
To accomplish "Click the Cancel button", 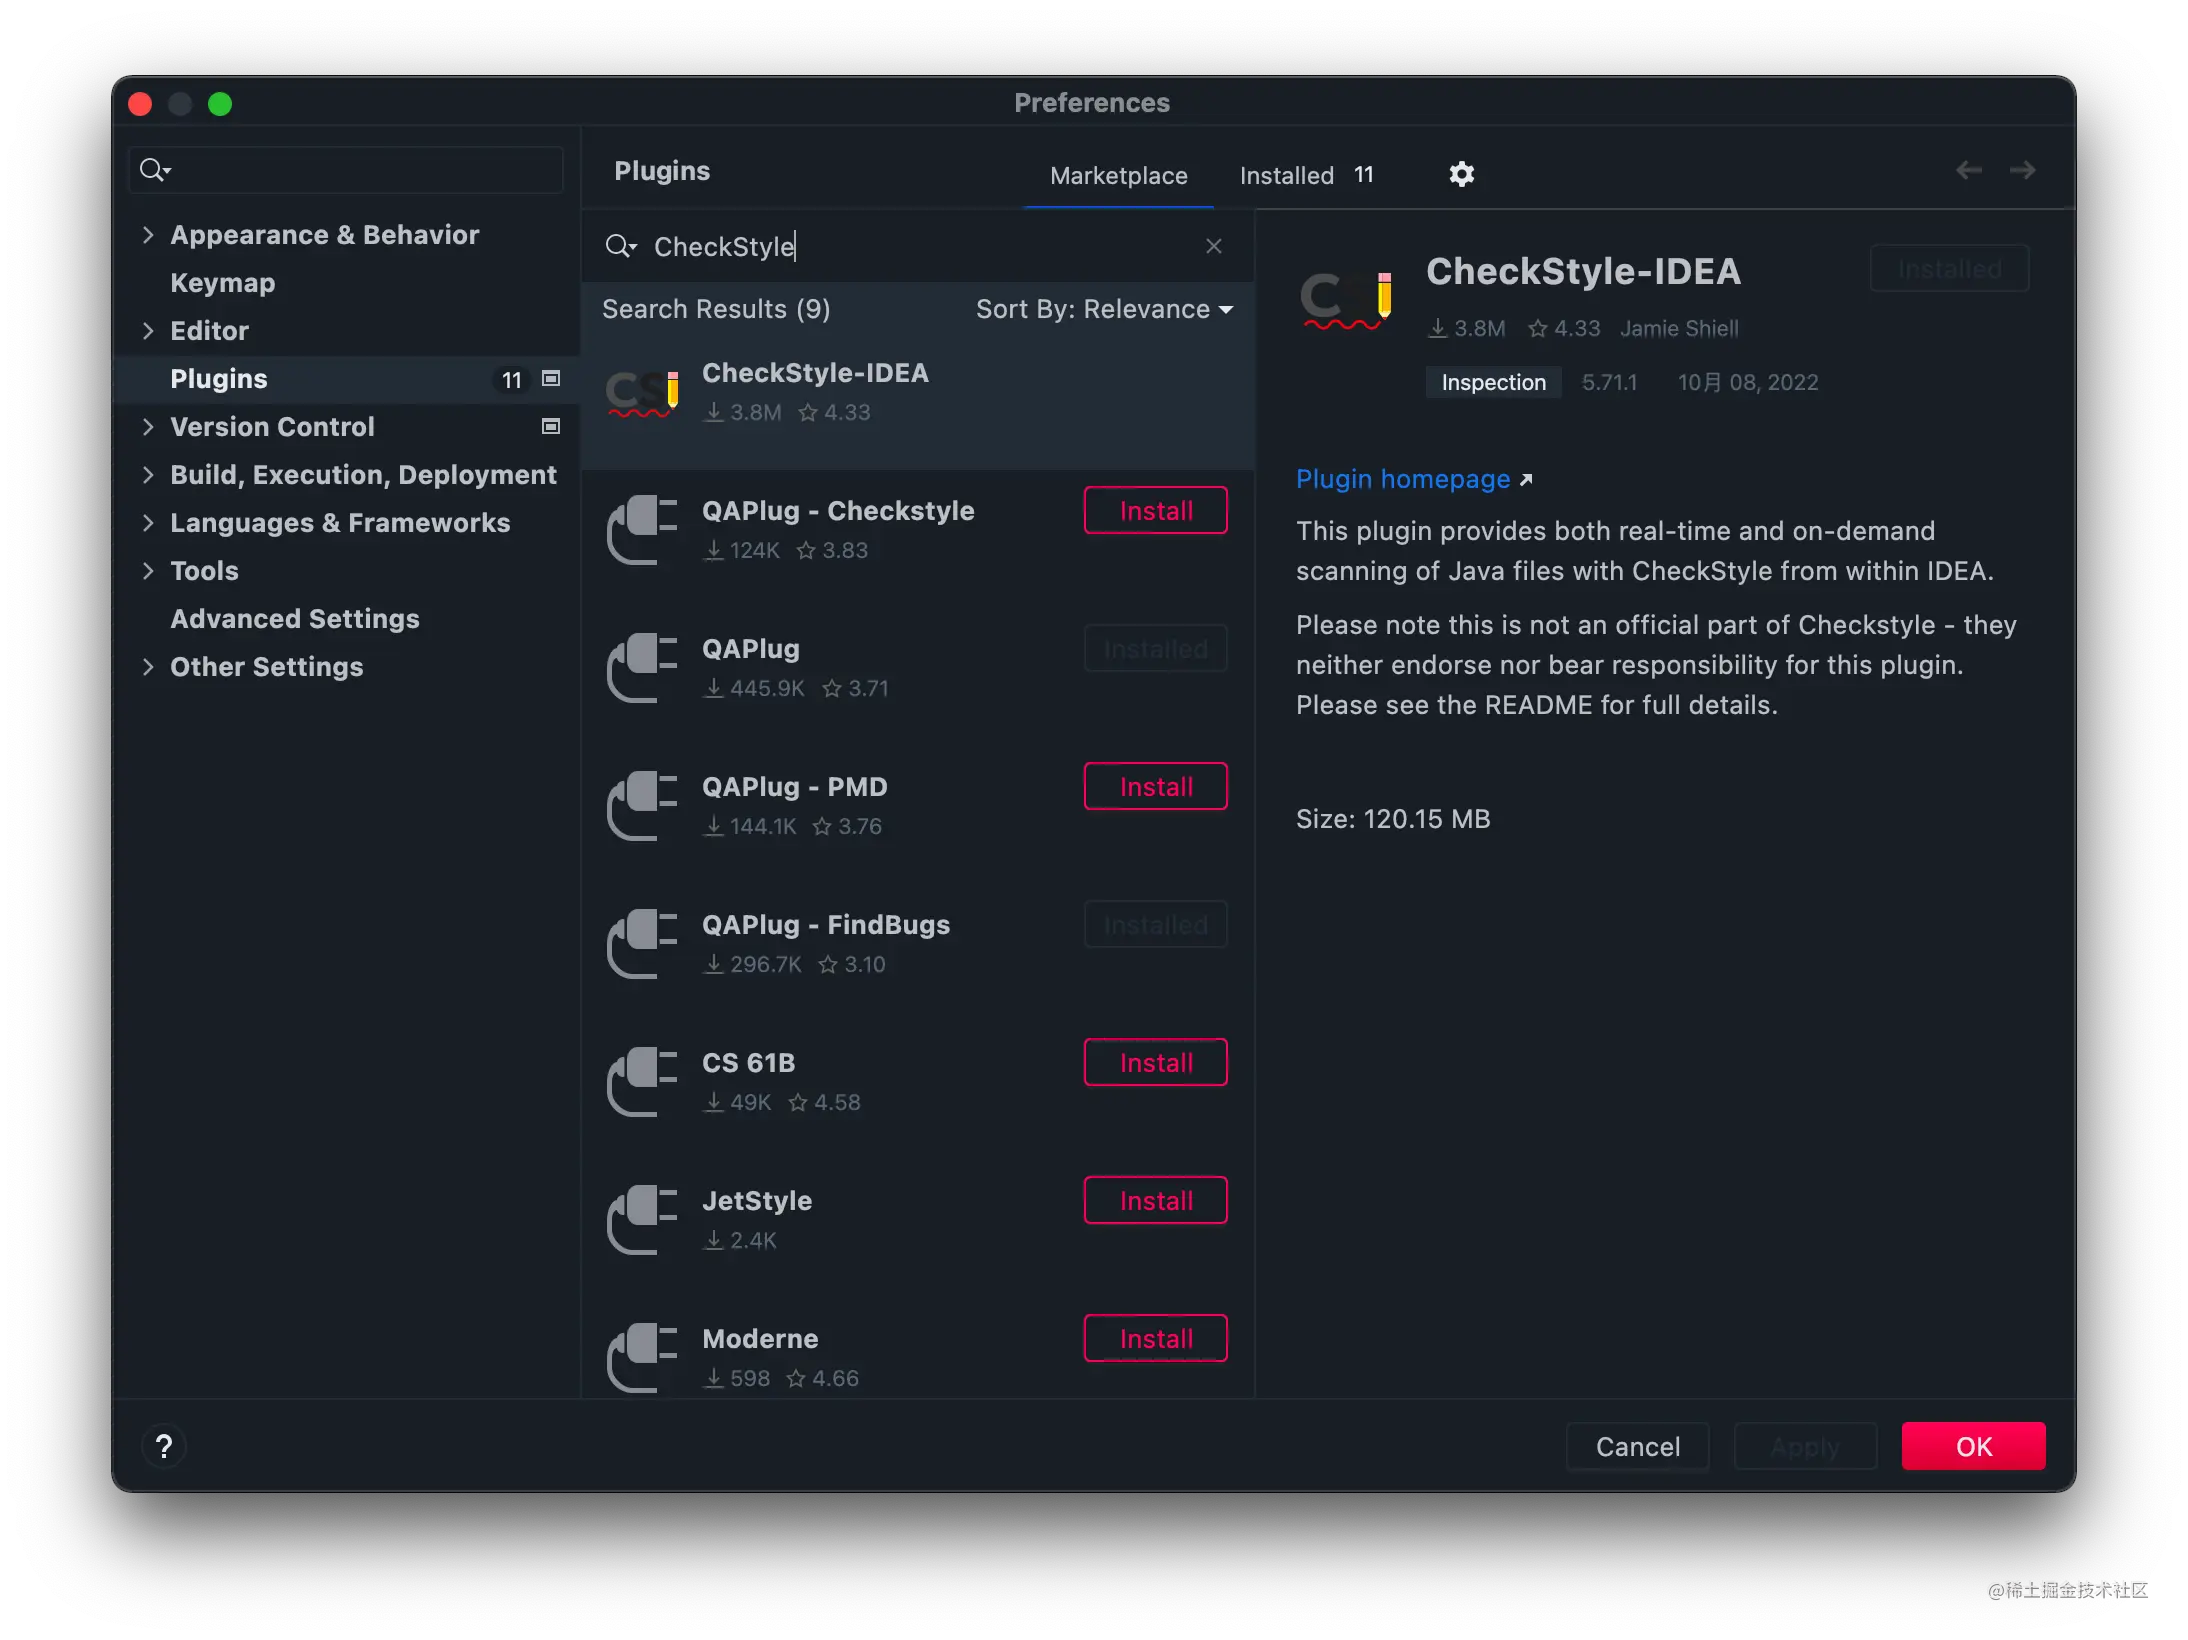I will 1637,1446.
